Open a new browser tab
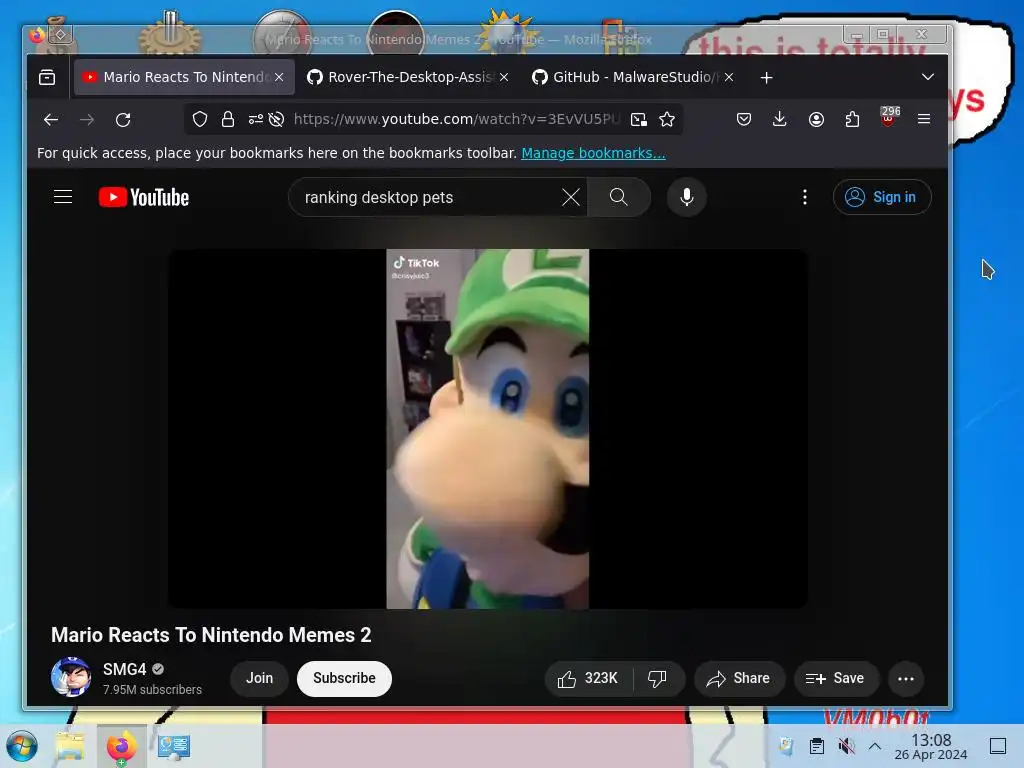1024x768 pixels. 767,78
